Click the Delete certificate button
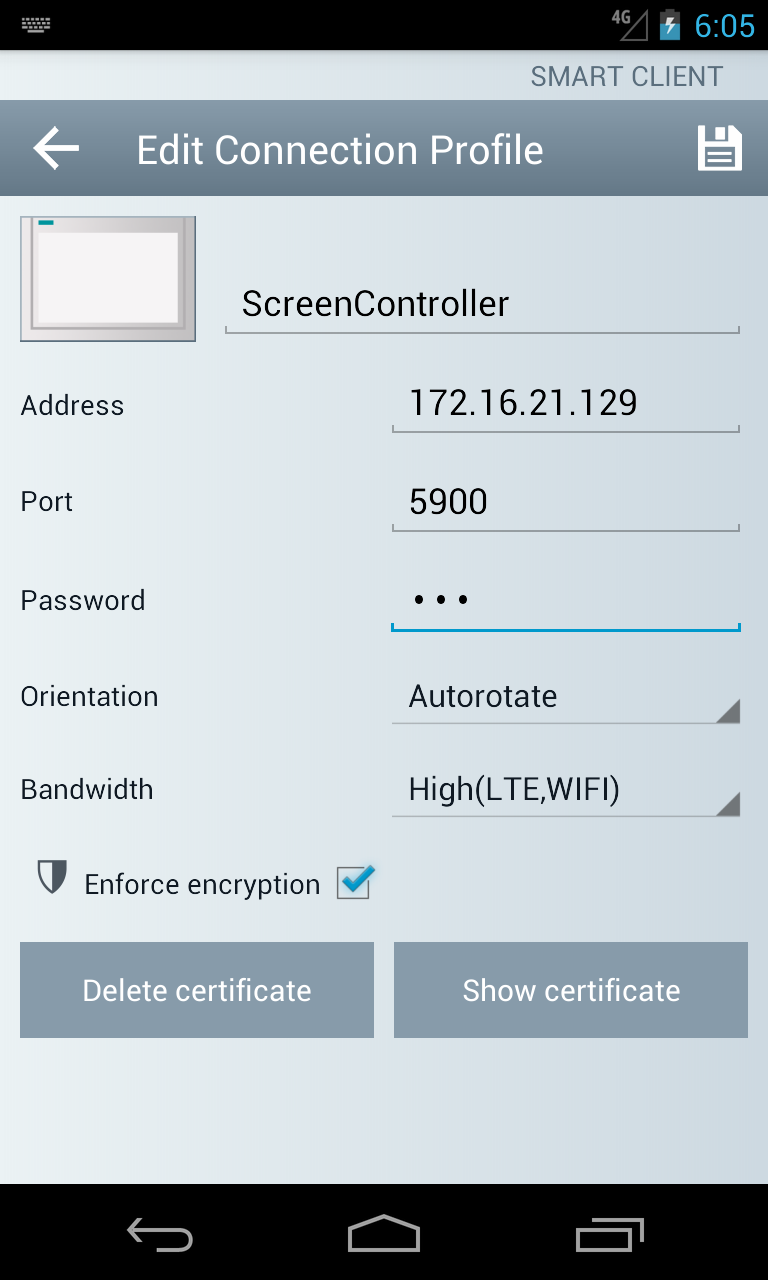The width and height of the screenshot is (768, 1280). (x=197, y=990)
